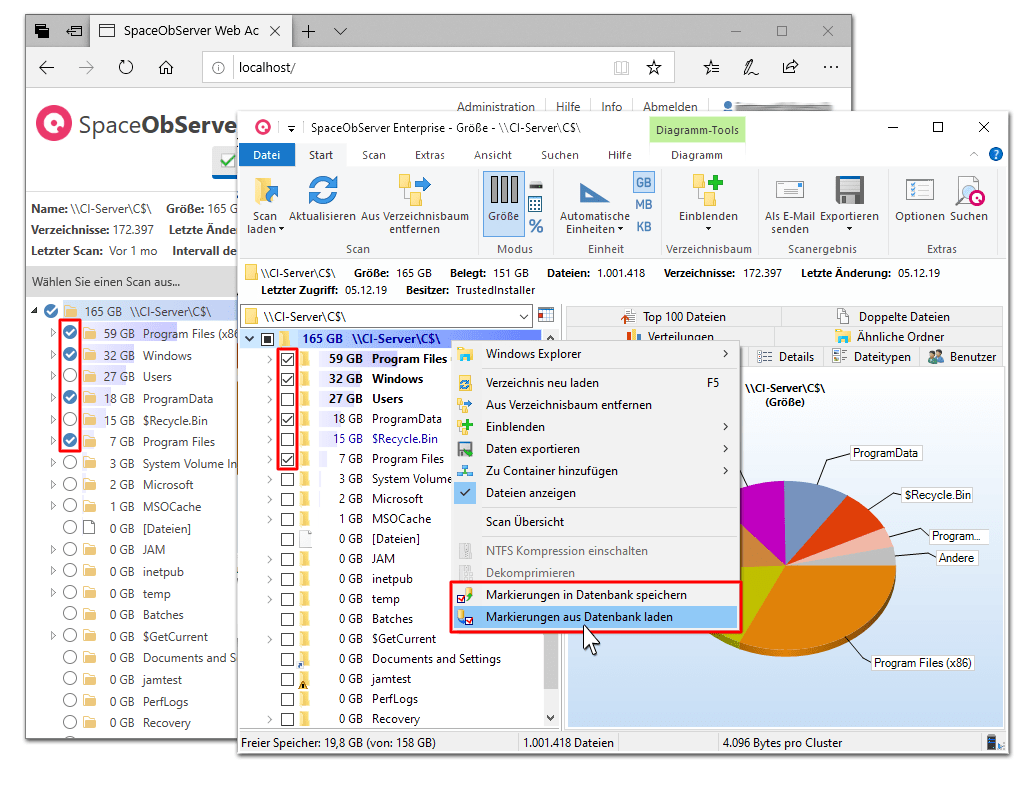
Task: Open the Datei ribbon tab
Action: (x=266, y=155)
